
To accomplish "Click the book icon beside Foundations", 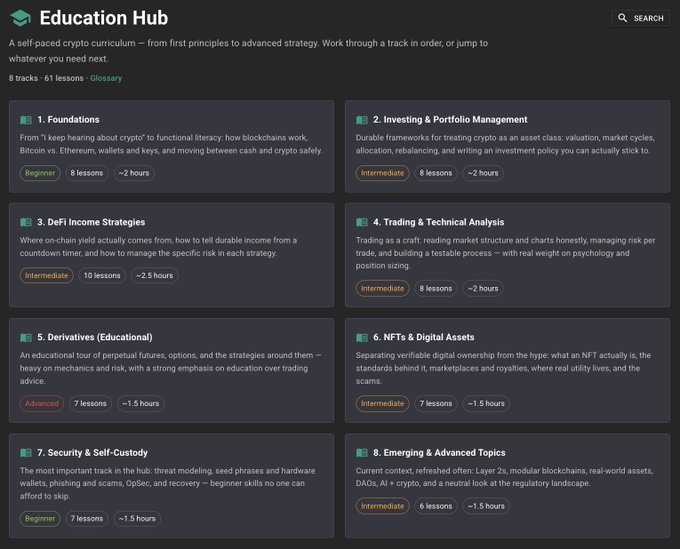I will click(26, 120).
